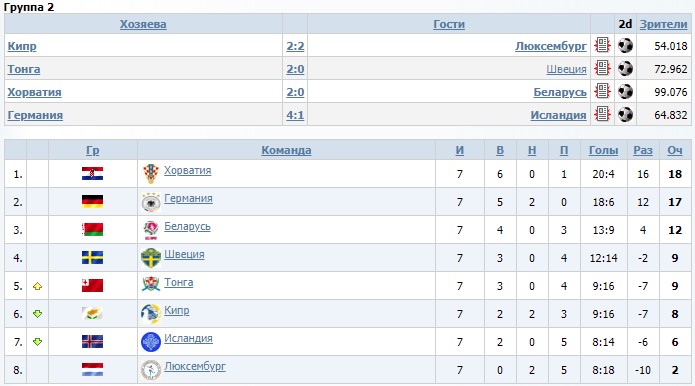Open Люксембург team link in standings
Image resolution: width=695 pixels, height=386 pixels.
click(x=195, y=366)
